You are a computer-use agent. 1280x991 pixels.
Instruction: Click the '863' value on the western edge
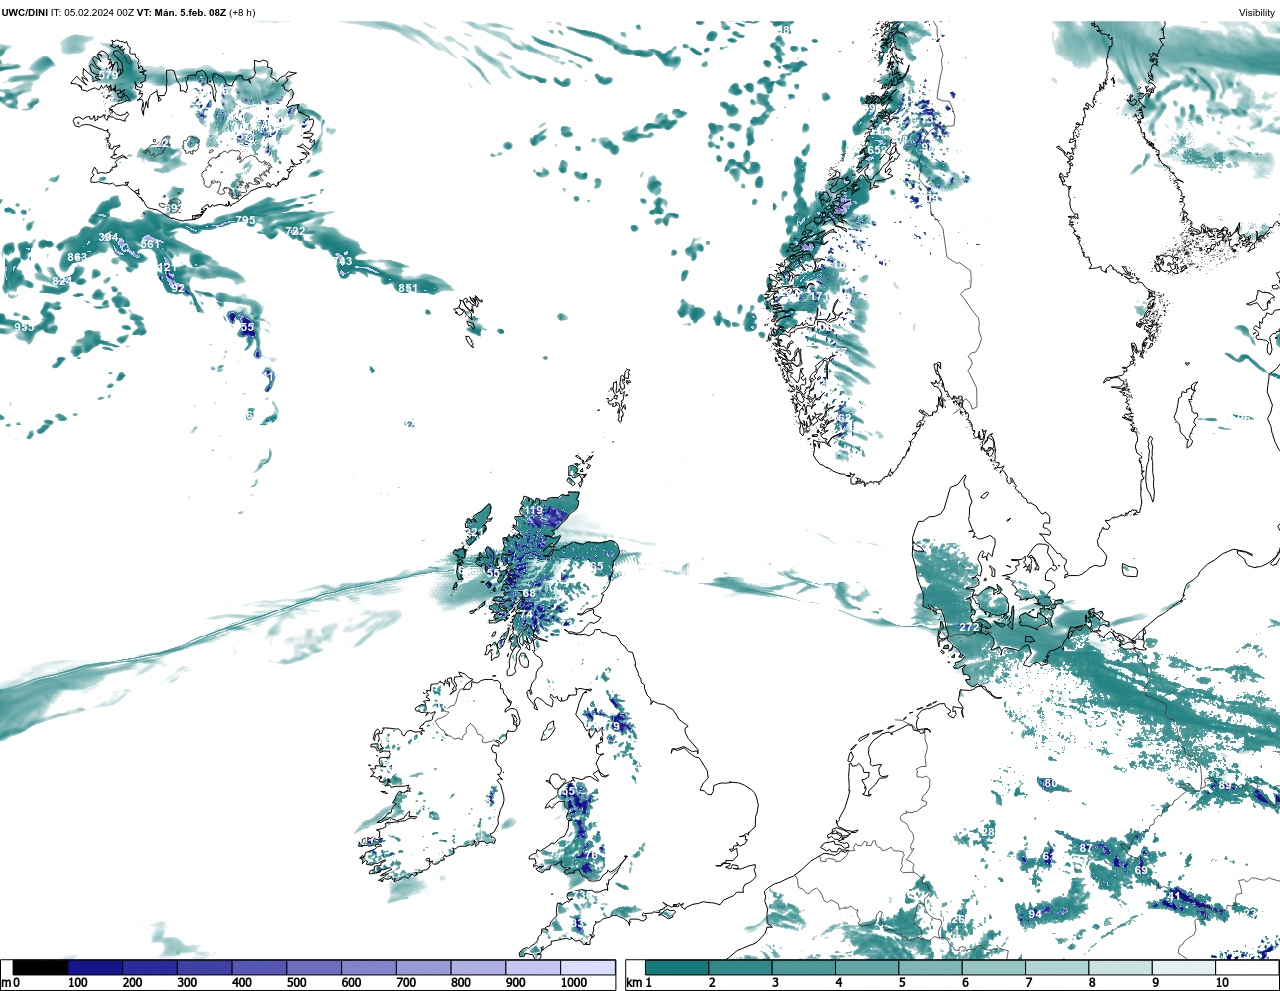tap(77, 257)
